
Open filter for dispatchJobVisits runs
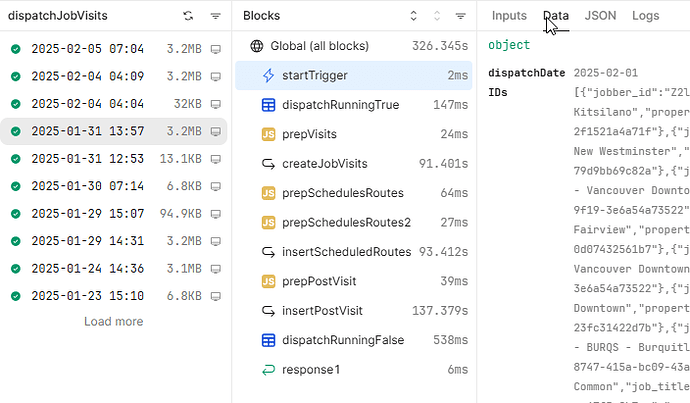(x=215, y=16)
